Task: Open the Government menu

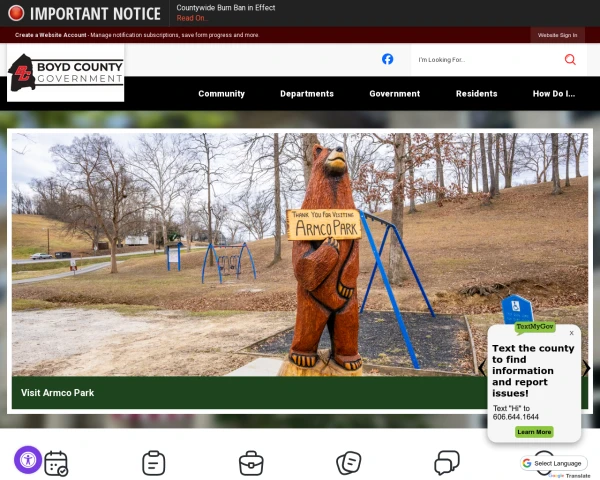Action: [395, 94]
